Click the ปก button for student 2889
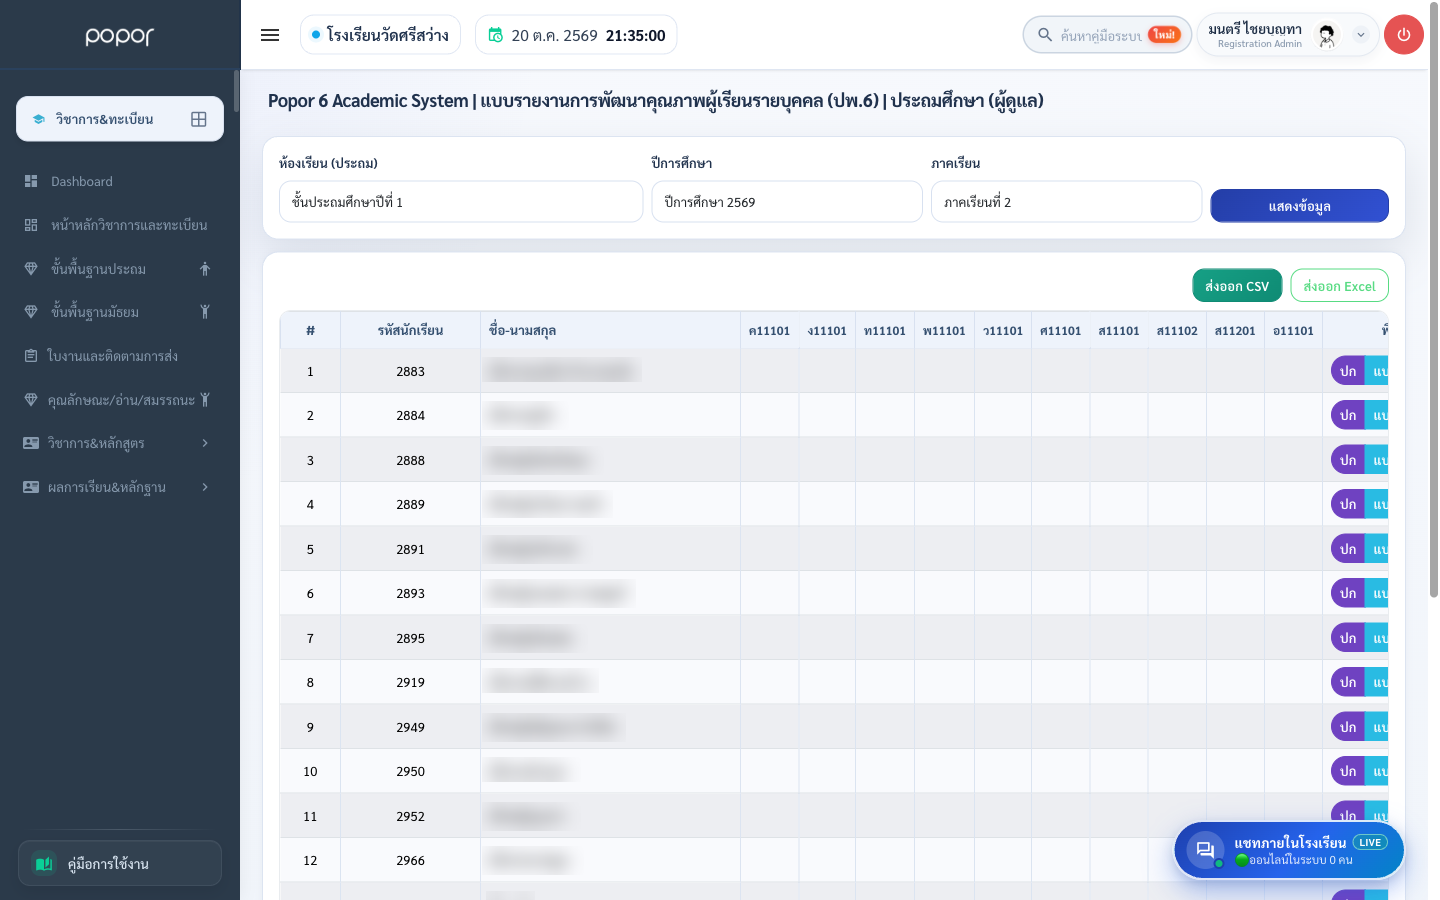 (1348, 504)
